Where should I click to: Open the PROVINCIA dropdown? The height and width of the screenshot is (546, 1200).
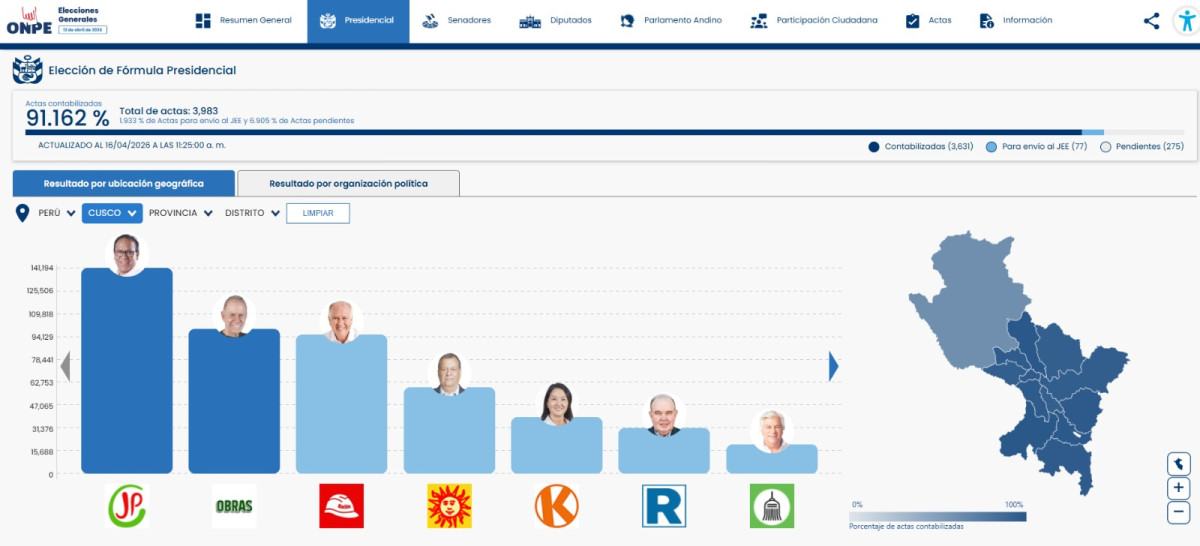[181, 213]
